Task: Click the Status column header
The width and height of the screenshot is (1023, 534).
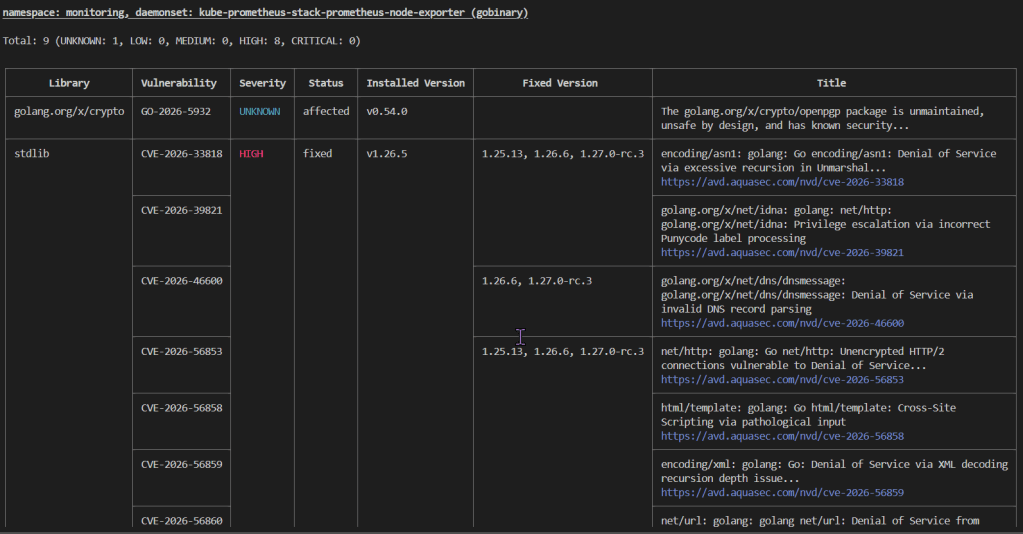Action: pos(326,83)
